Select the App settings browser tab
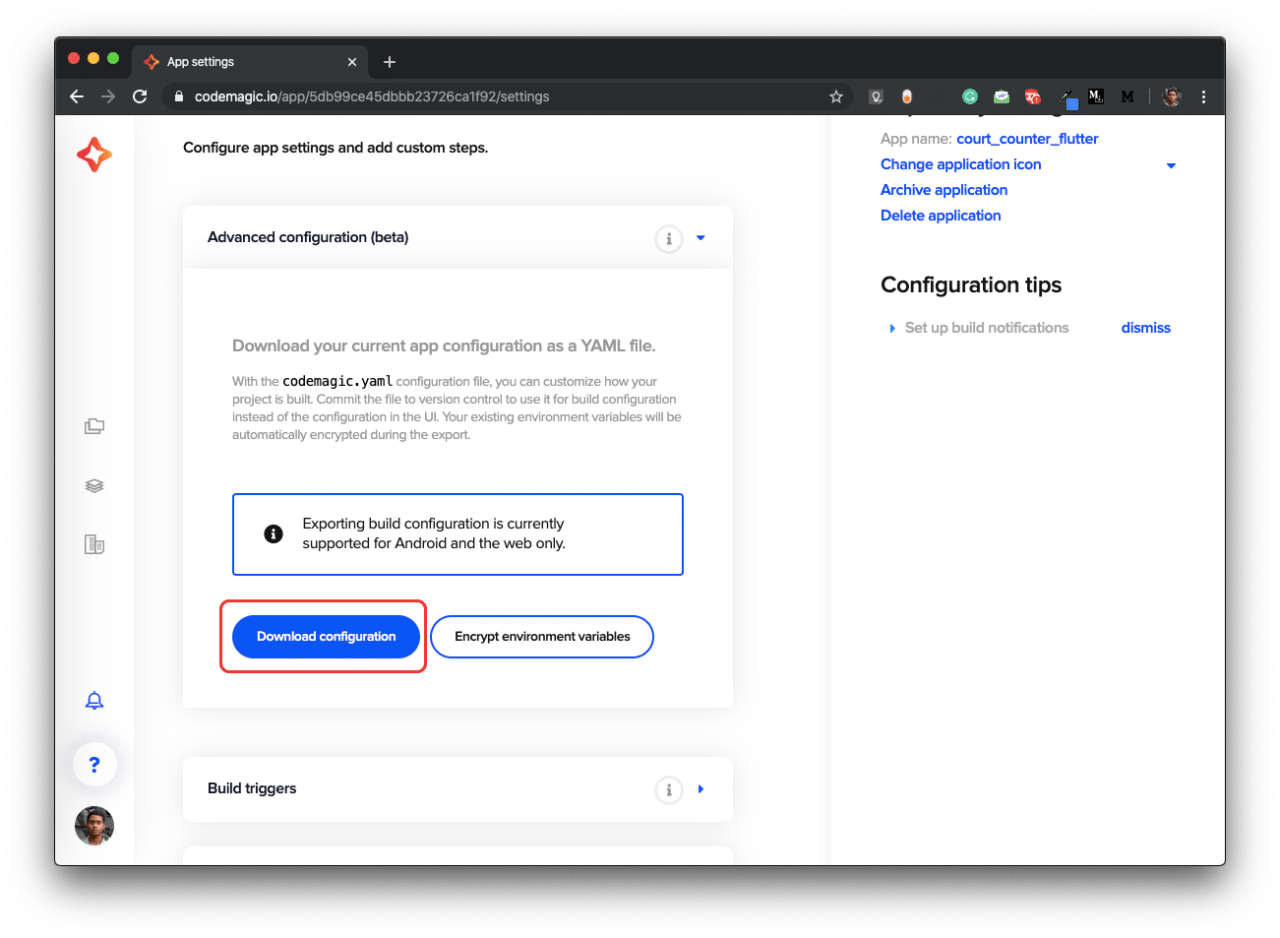This screenshot has height=938, width=1280. click(x=250, y=62)
